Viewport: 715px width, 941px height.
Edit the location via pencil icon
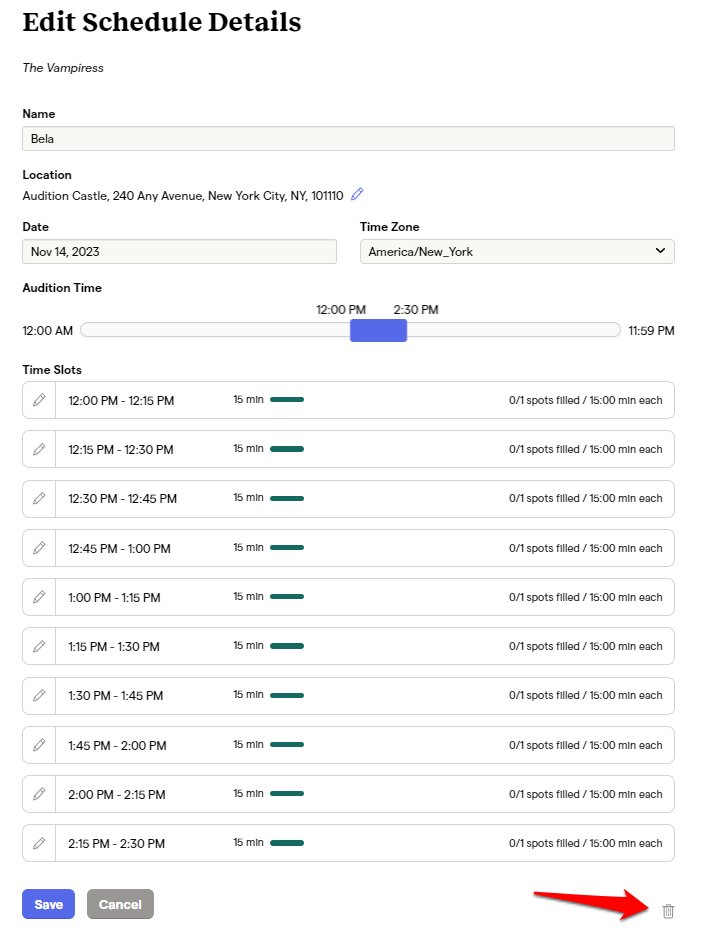click(x=357, y=194)
